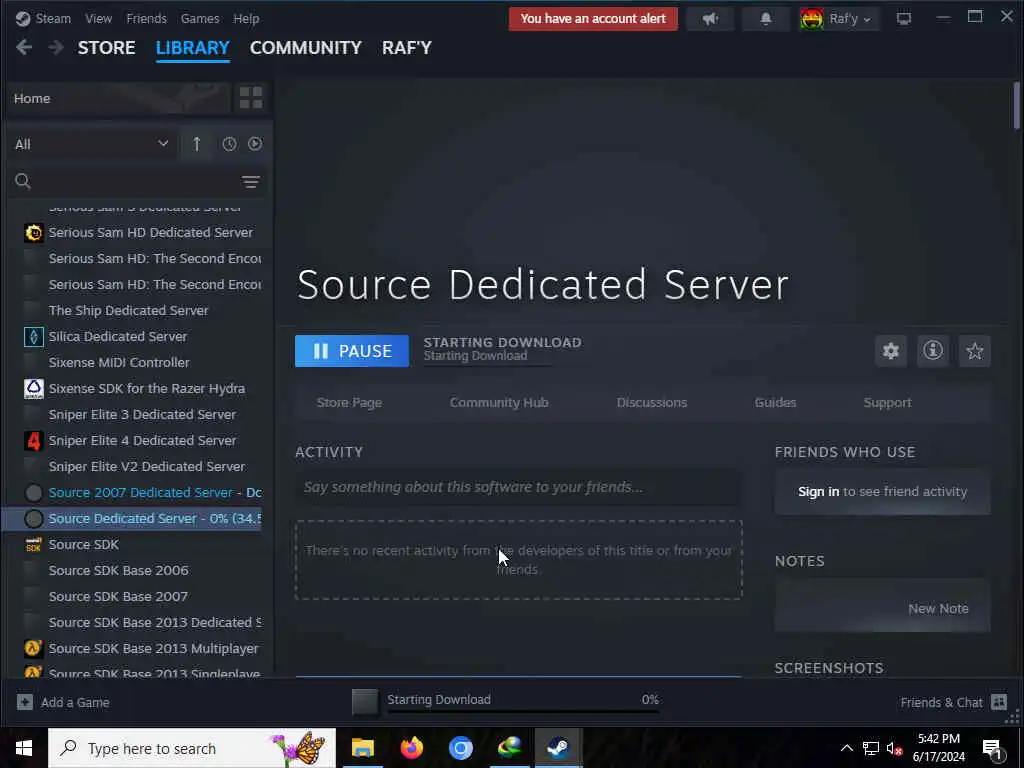
Task: Click the Add a Game plus icon
Action: pyautogui.click(x=25, y=702)
